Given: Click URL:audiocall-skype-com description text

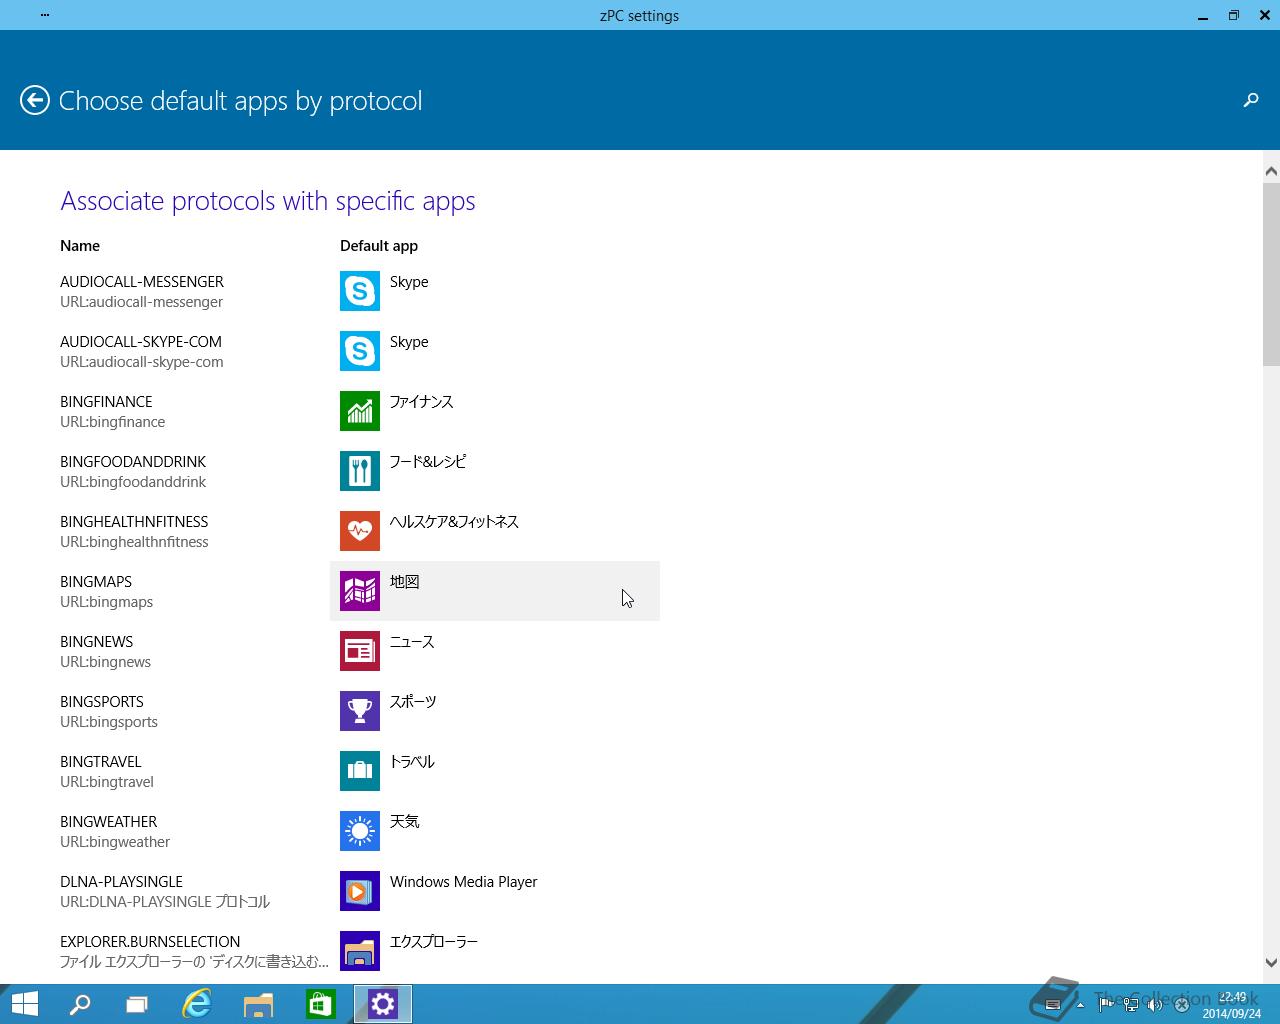Looking at the screenshot, I should click(x=142, y=362).
